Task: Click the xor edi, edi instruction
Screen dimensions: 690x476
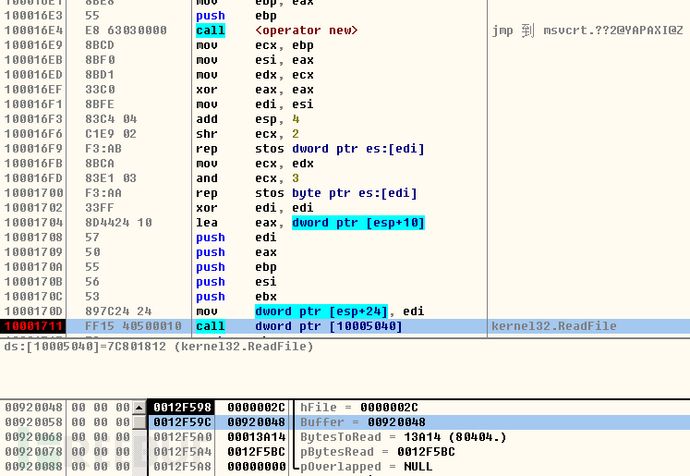Action: [345, 208]
